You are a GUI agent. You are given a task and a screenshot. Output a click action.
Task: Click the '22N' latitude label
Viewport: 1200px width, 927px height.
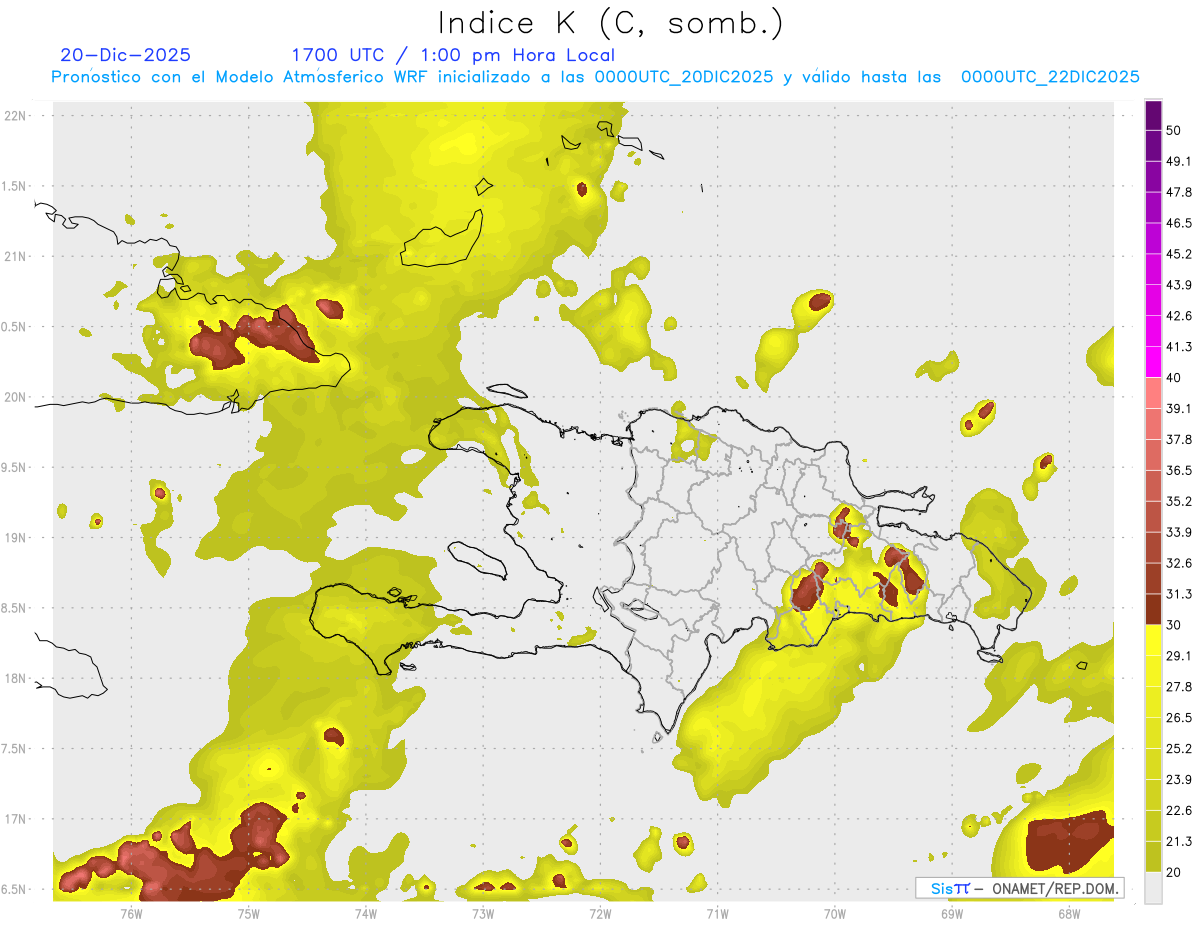pos(17,116)
